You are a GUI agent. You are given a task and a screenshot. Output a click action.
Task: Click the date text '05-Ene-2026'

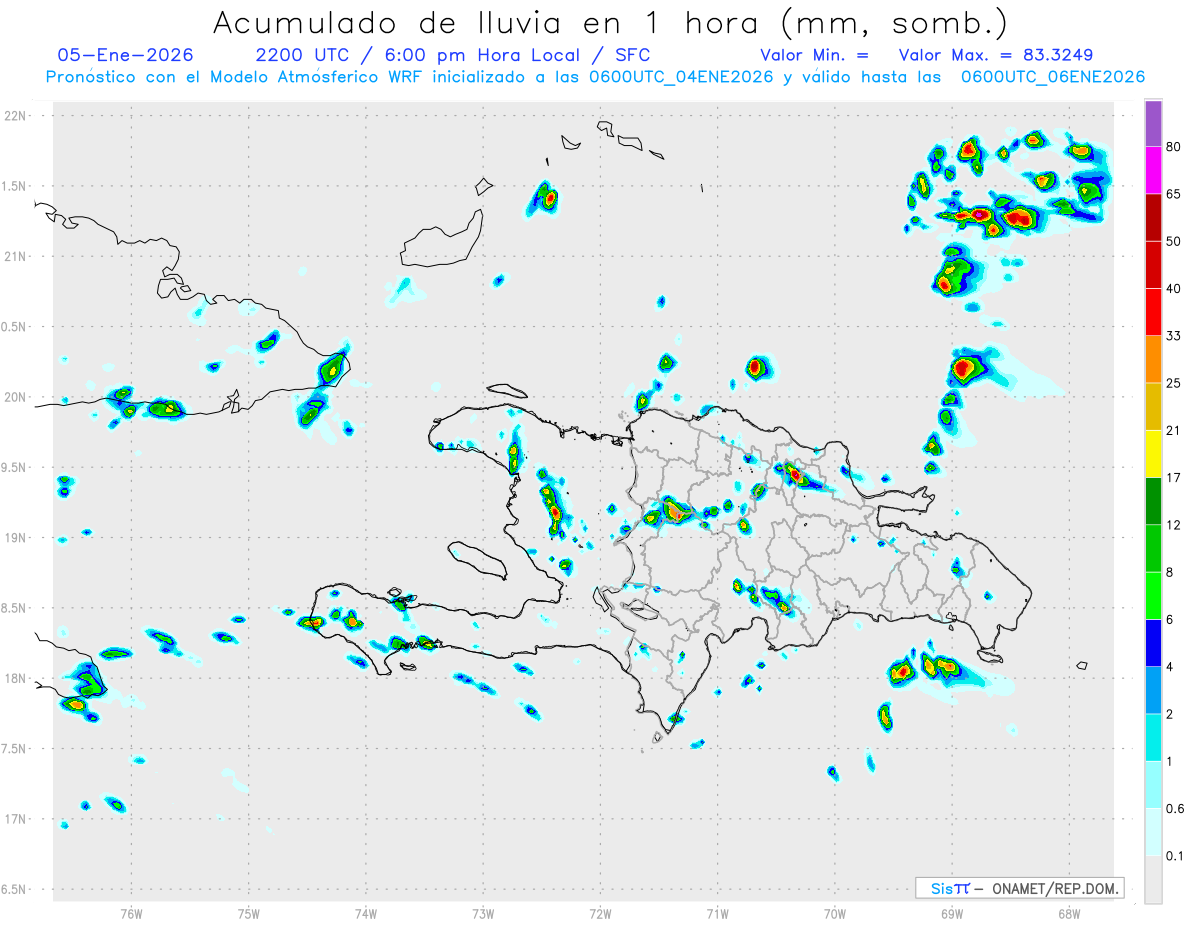[x=125, y=55]
